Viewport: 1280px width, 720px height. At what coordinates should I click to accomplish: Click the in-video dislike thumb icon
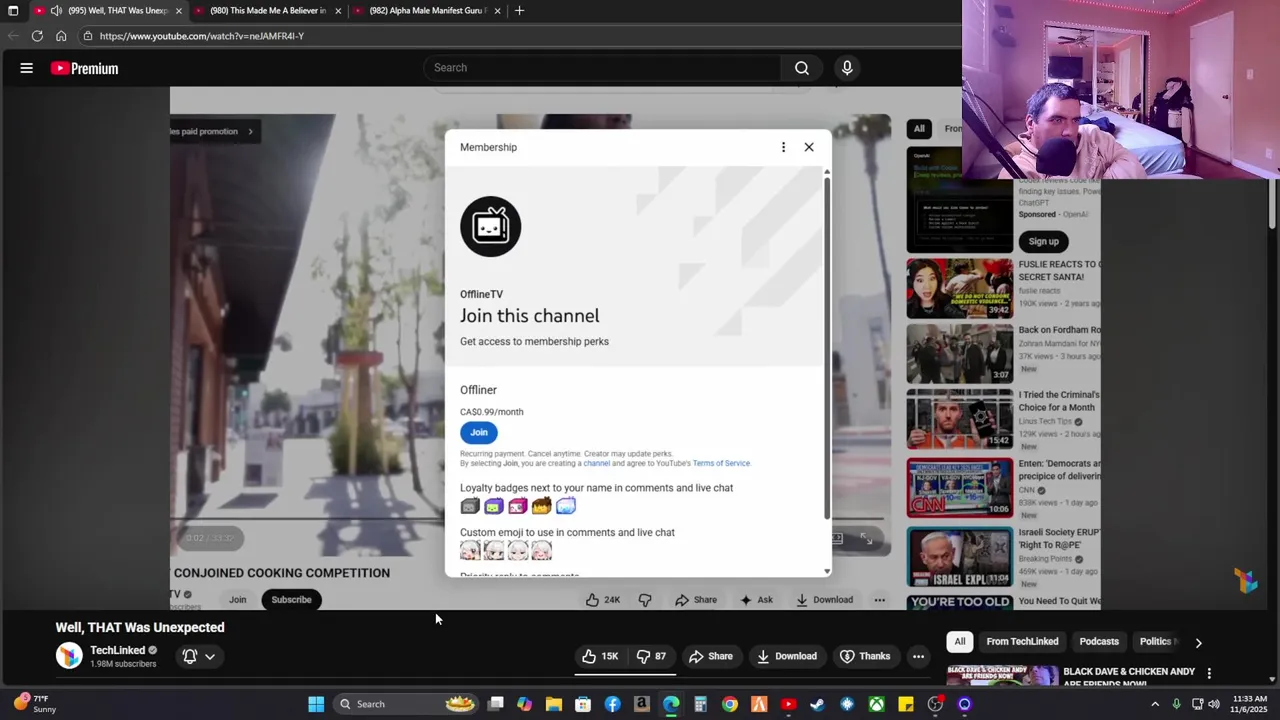[x=645, y=600]
